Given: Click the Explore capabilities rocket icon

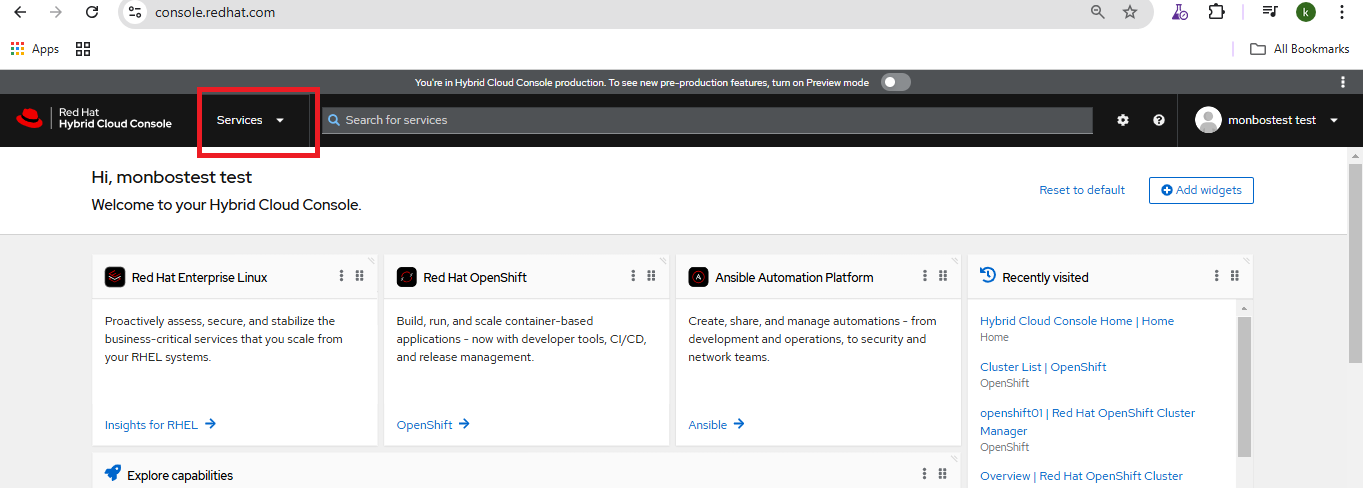Looking at the screenshot, I should 113,474.
